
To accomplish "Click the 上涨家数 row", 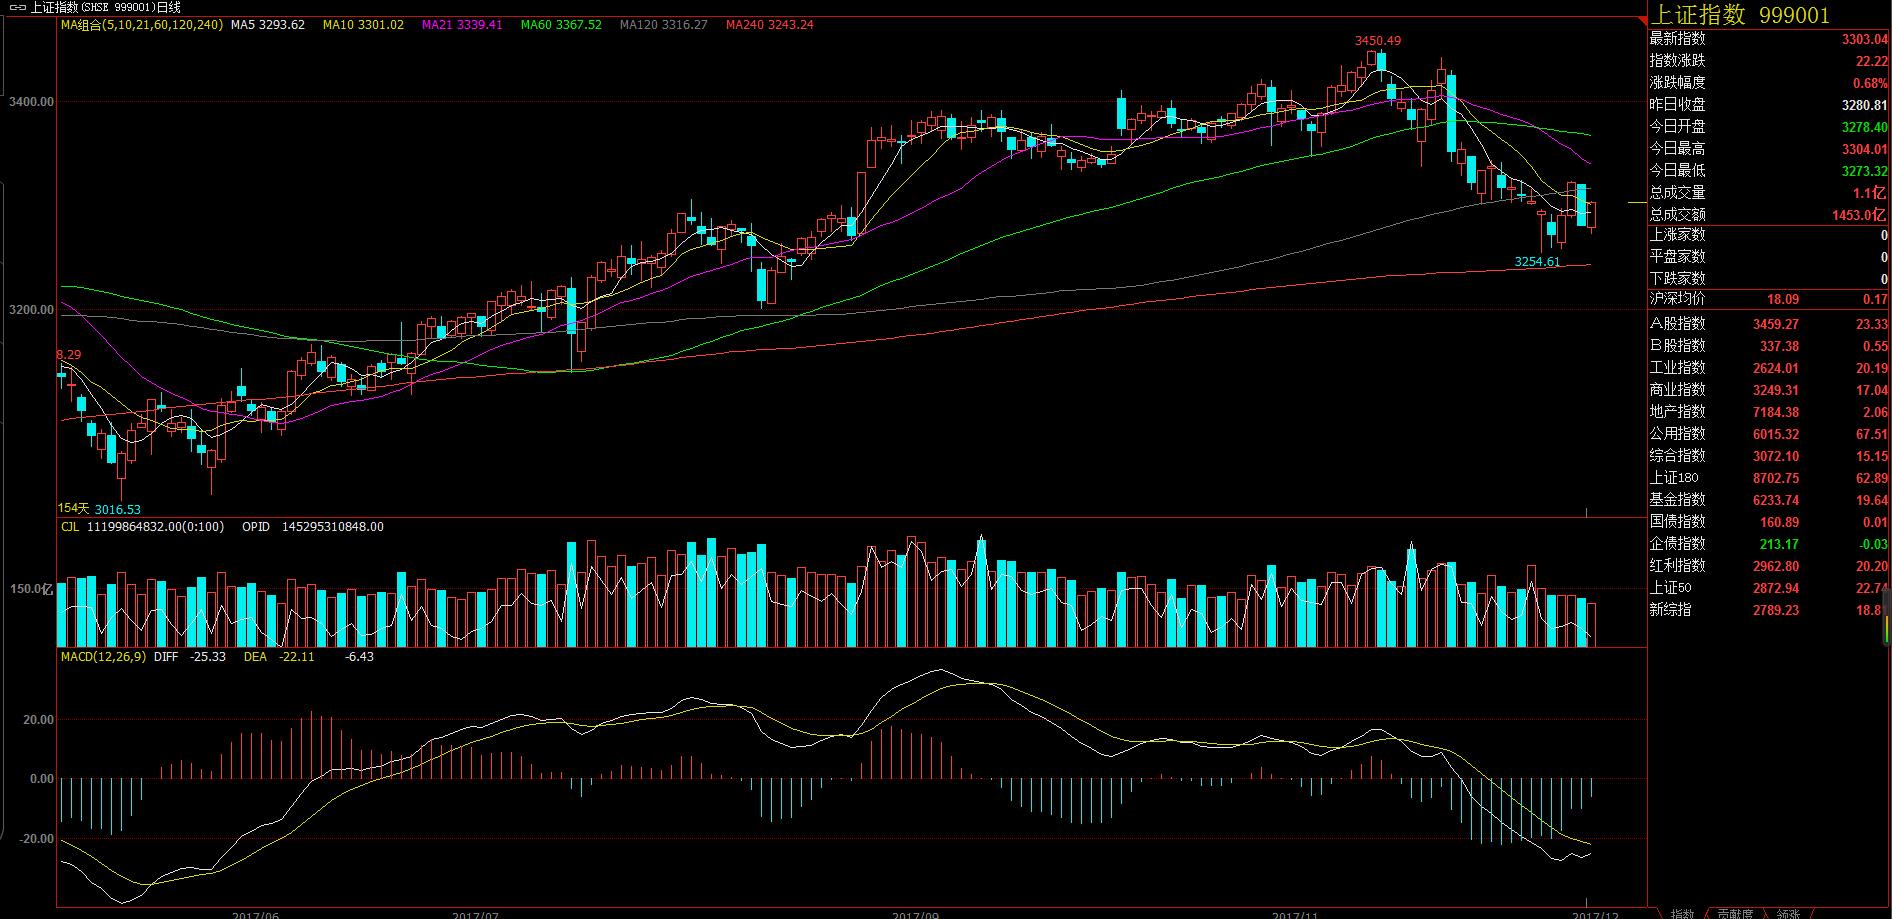I will coord(1768,235).
